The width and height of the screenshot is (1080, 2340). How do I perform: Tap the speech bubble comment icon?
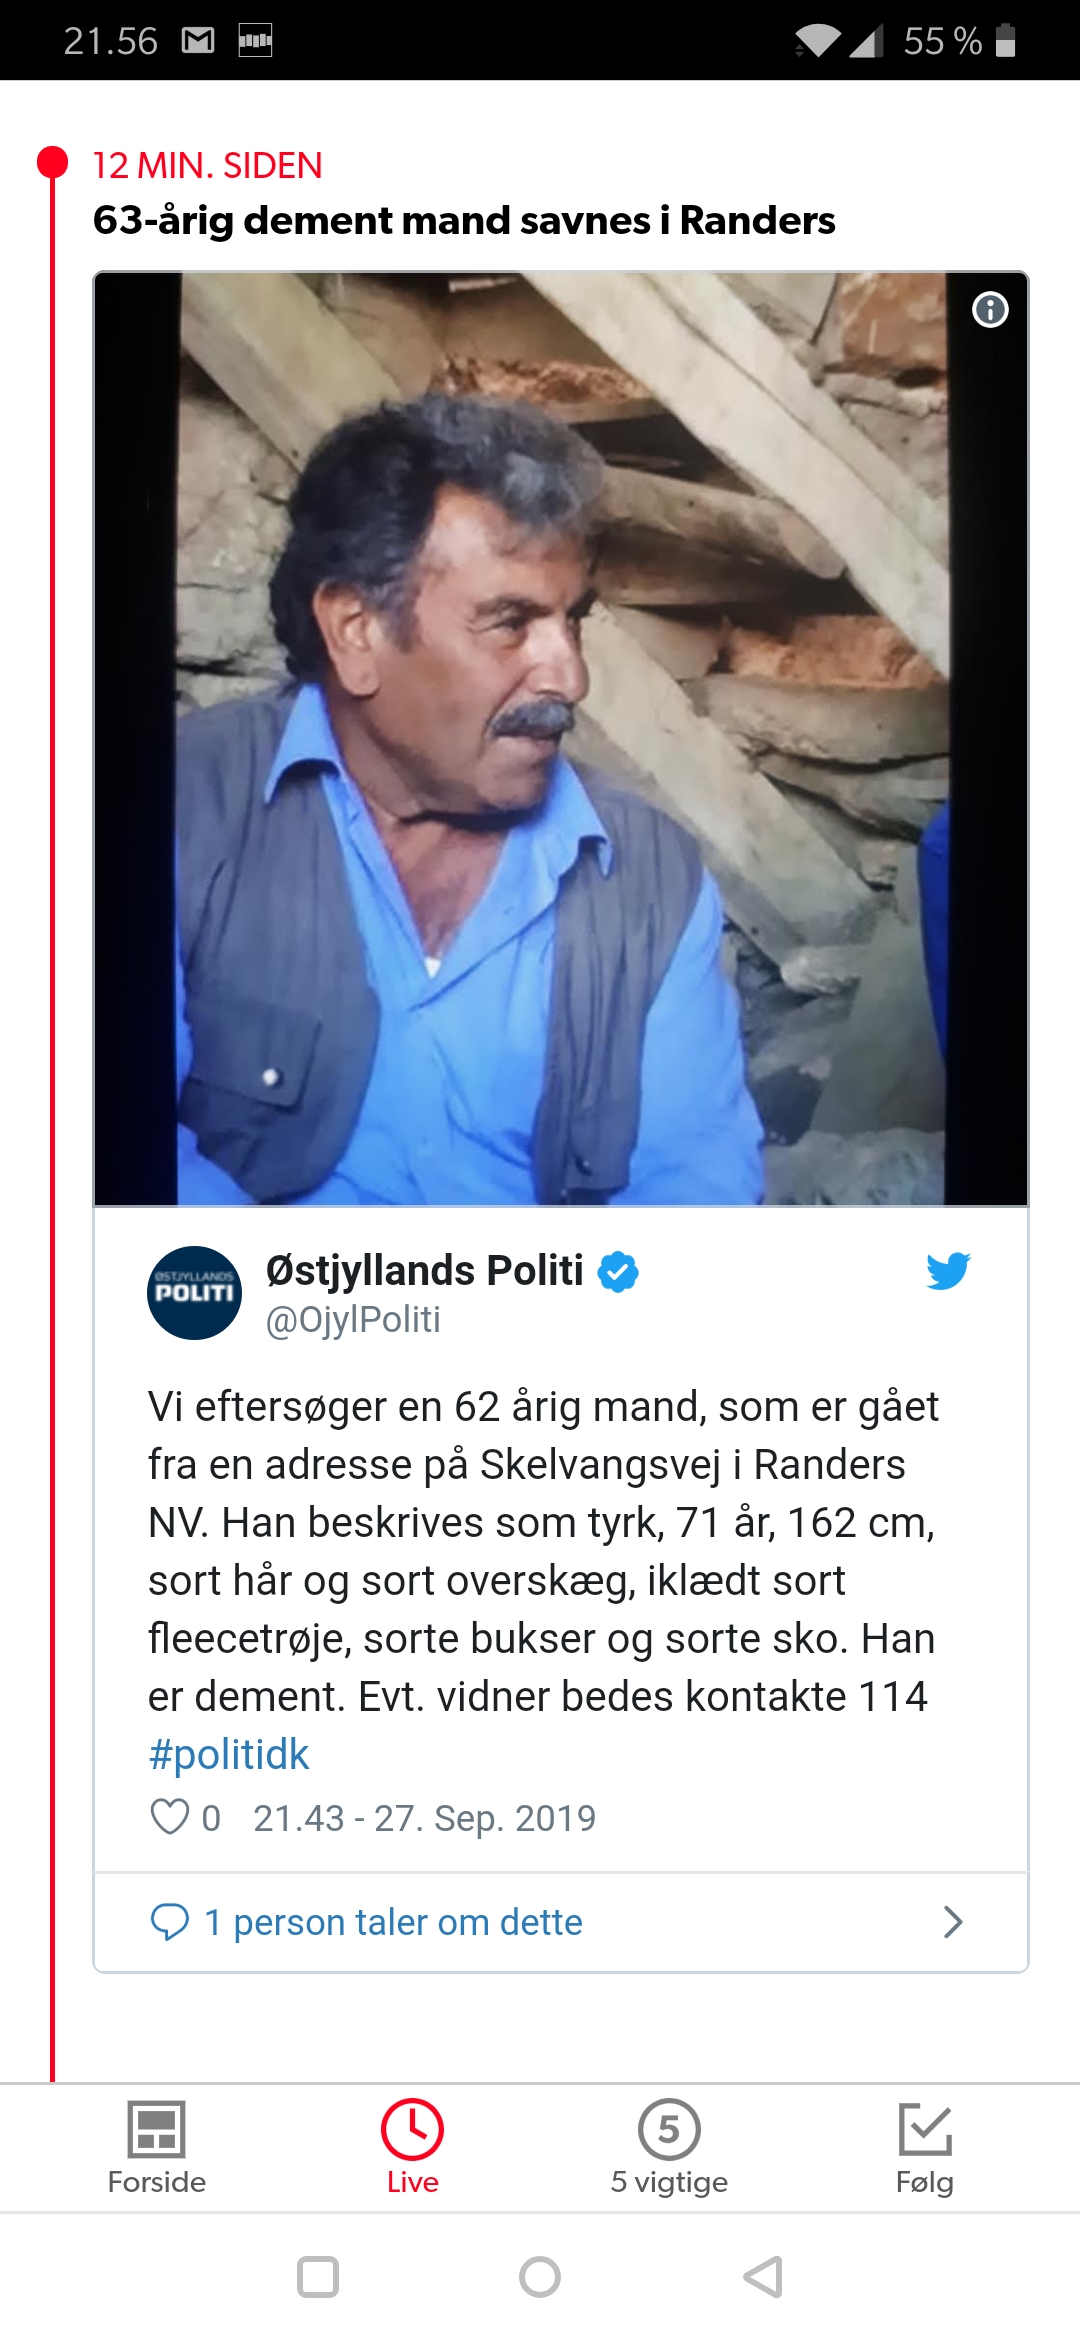pyautogui.click(x=169, y=1922)
